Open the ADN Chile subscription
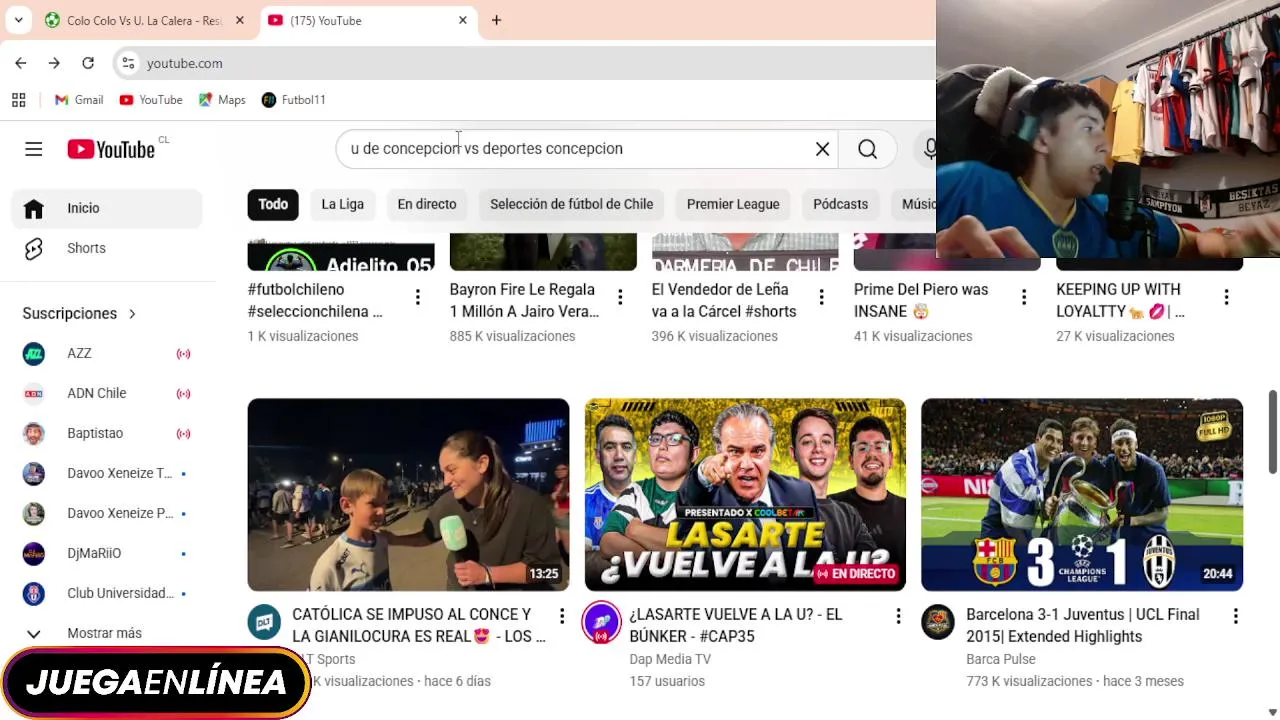 (107, 393)
